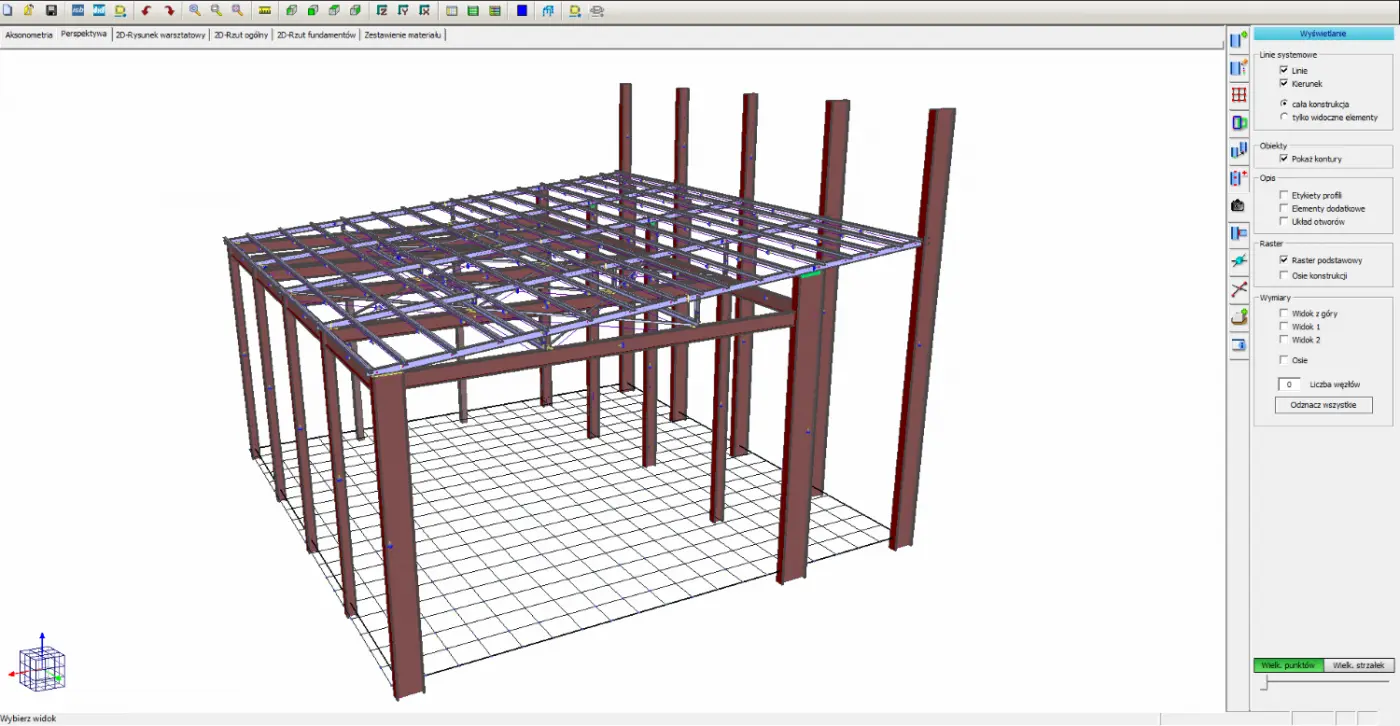Screen dimensions: 1400x726
Task: Open the Zestawienie materiału tab
Action: coord(402,34)
